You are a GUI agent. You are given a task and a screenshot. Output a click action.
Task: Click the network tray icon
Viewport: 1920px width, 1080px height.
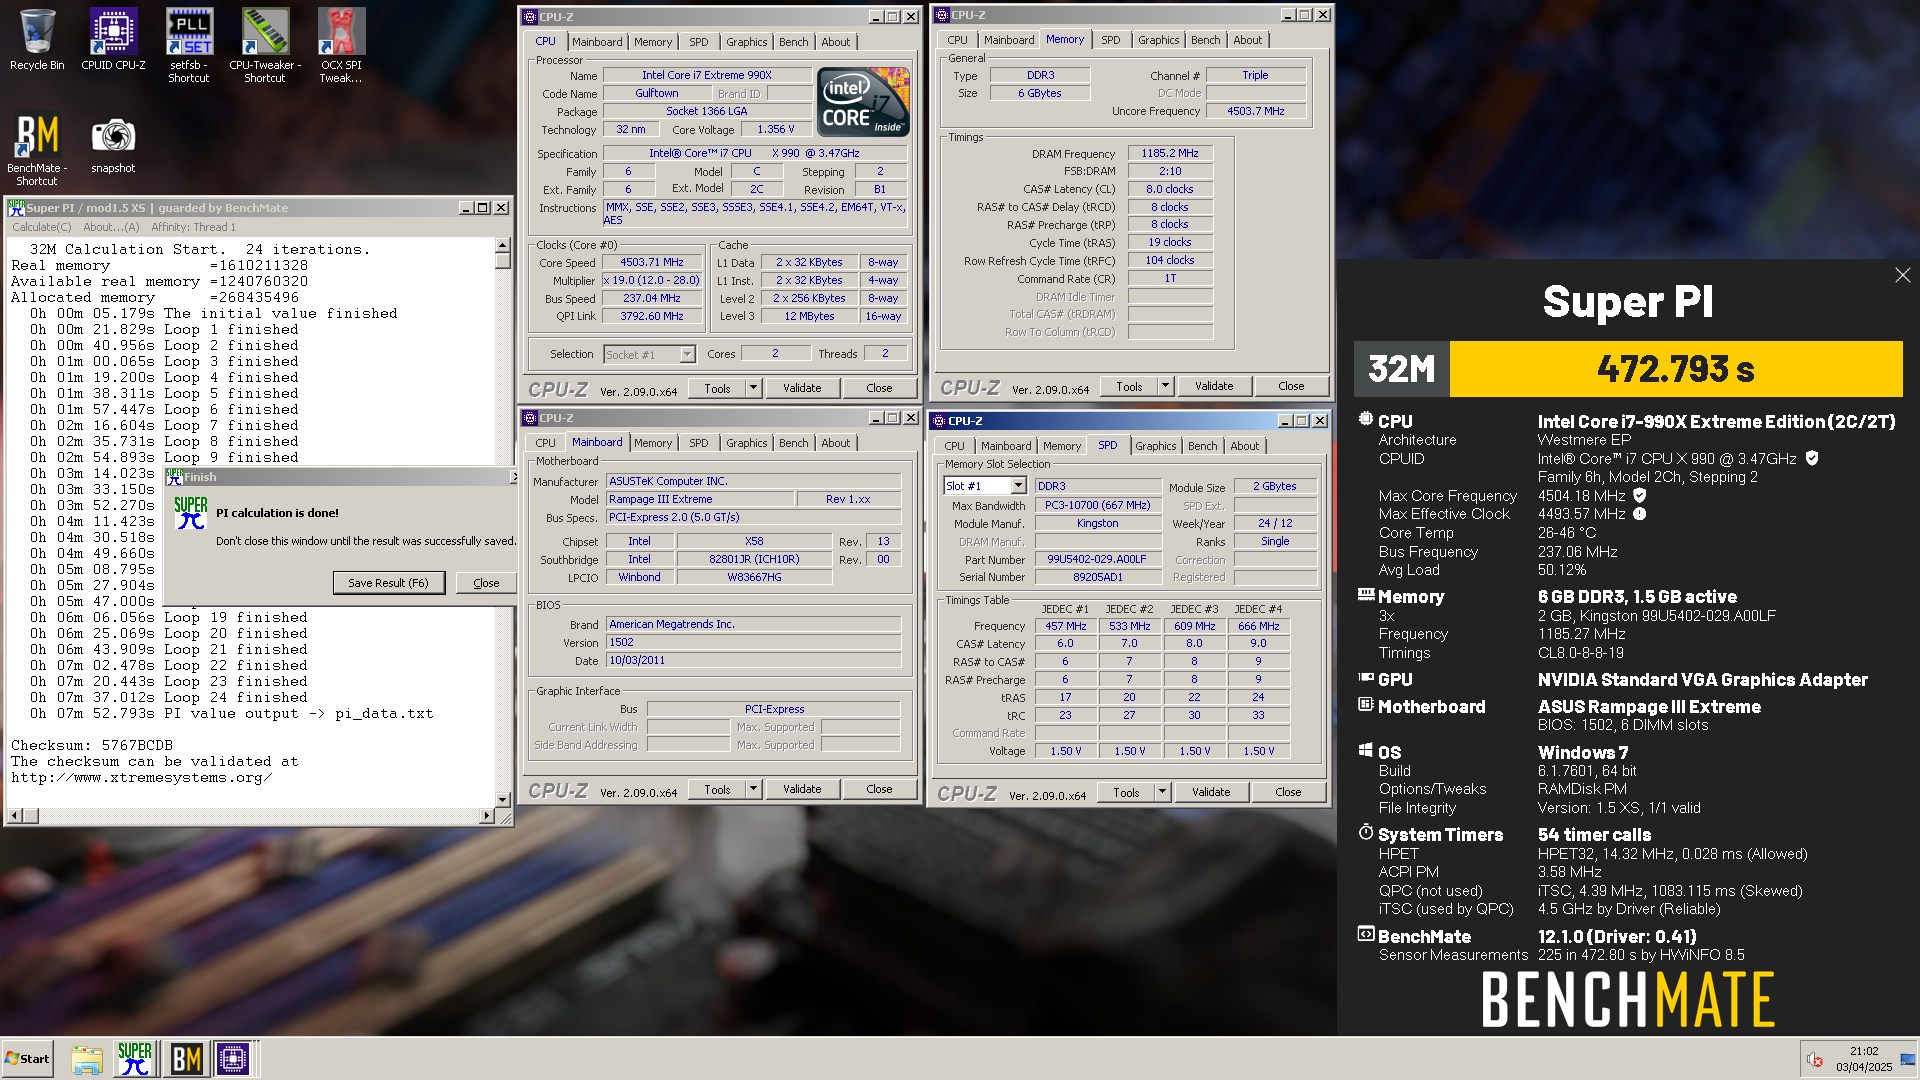1908,1060
